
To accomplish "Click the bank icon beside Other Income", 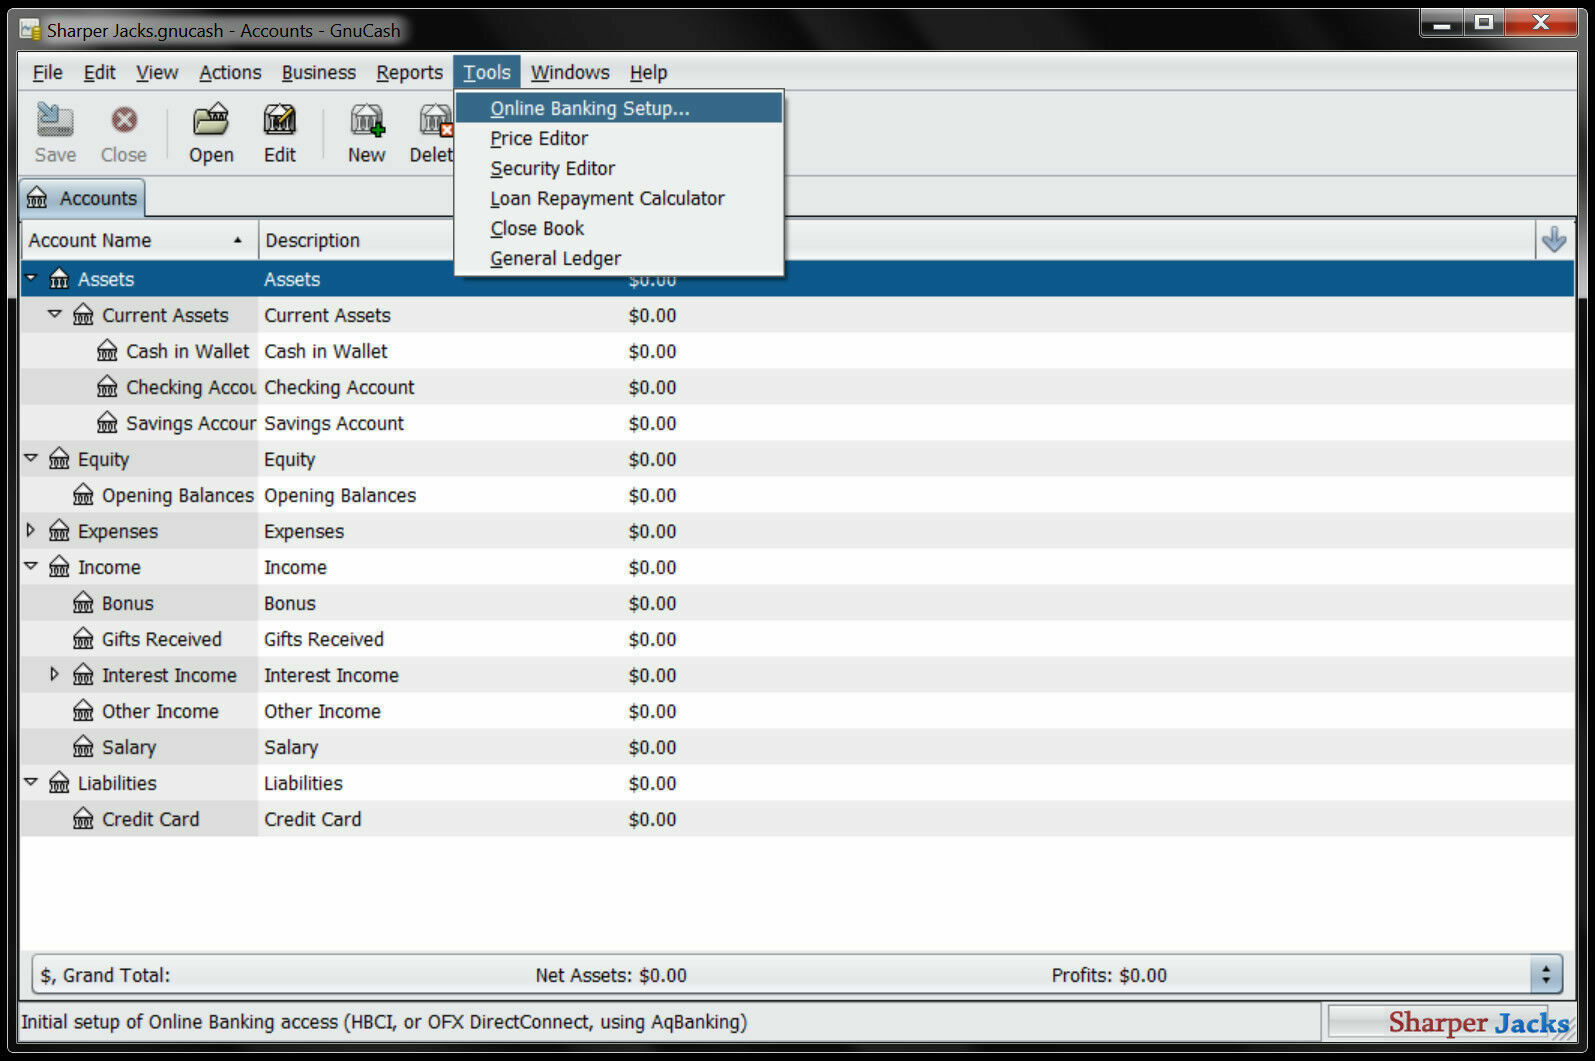I will click(x=83, y=711).
